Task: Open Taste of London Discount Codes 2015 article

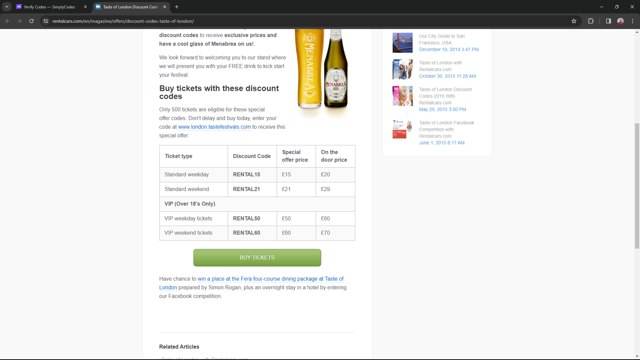Action: (x=445, y=96)
